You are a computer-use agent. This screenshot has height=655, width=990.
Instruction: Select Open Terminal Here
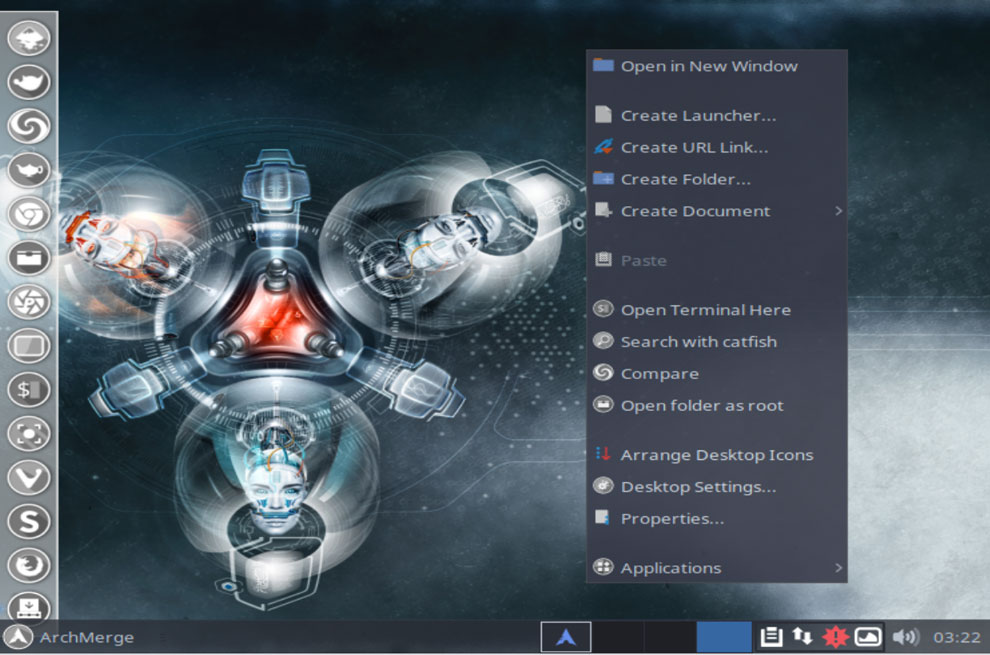717,309
